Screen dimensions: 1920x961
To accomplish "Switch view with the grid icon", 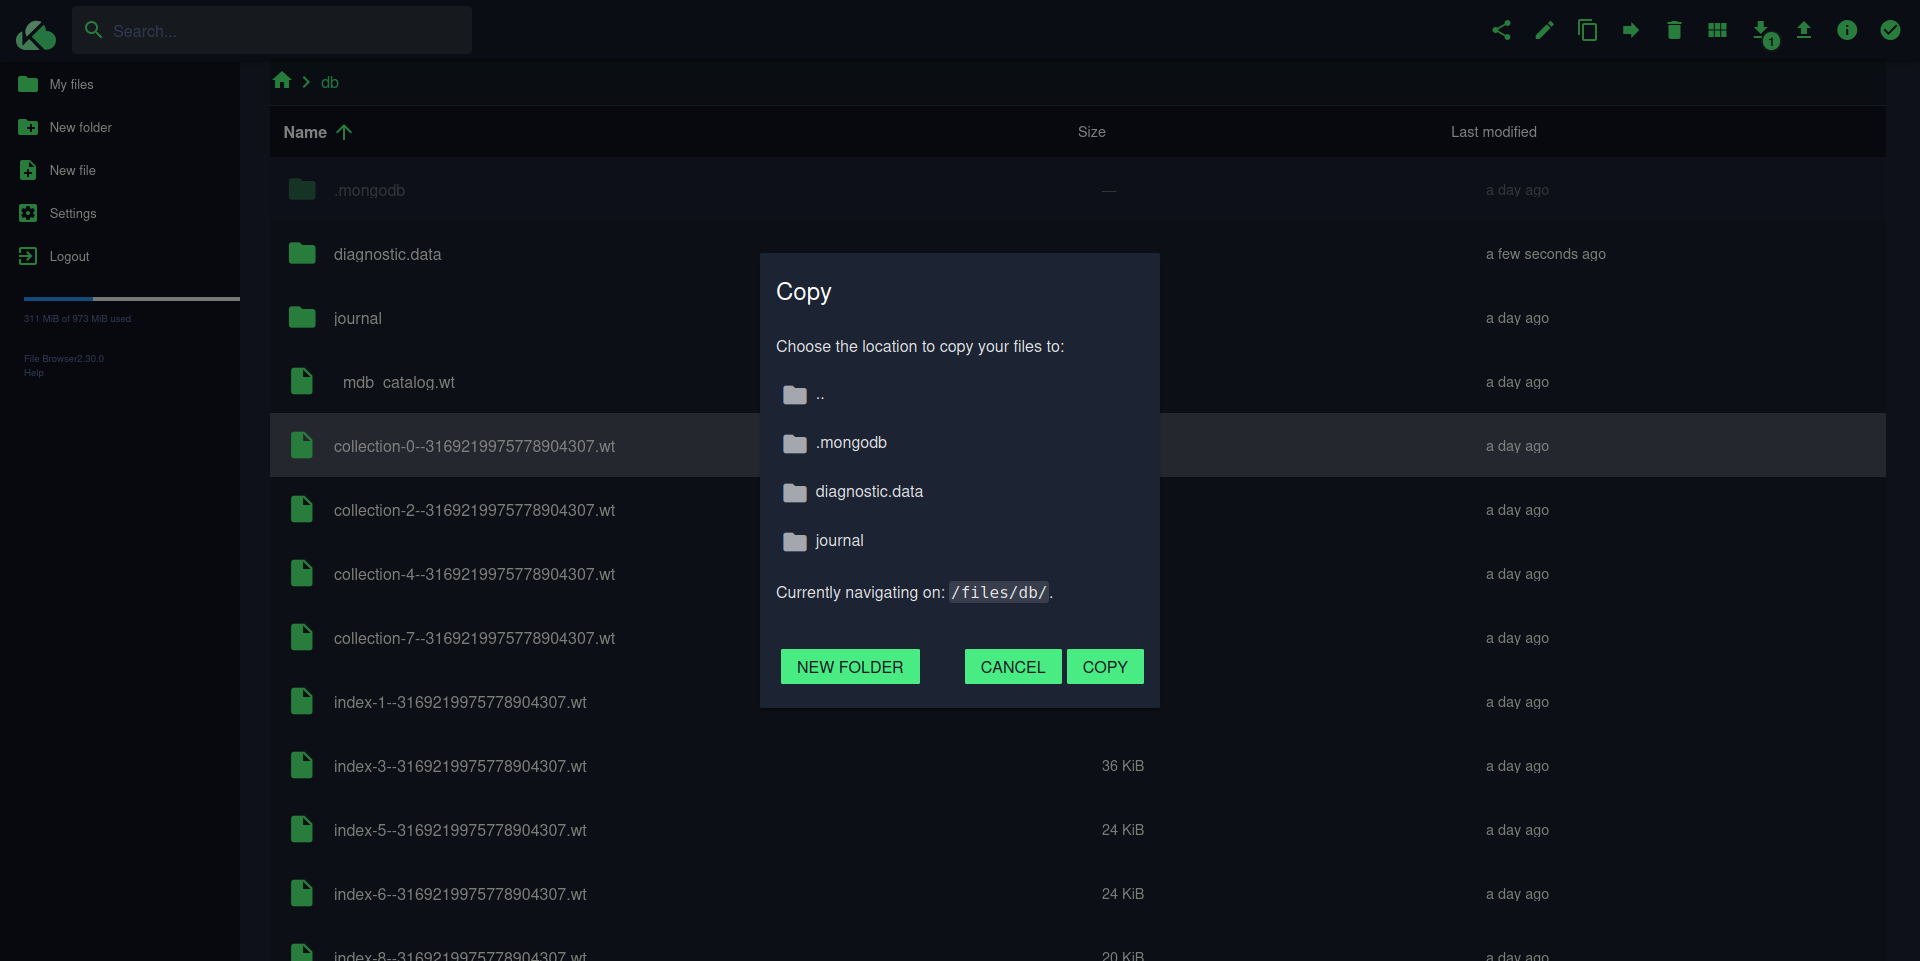I will [1717, 30].
